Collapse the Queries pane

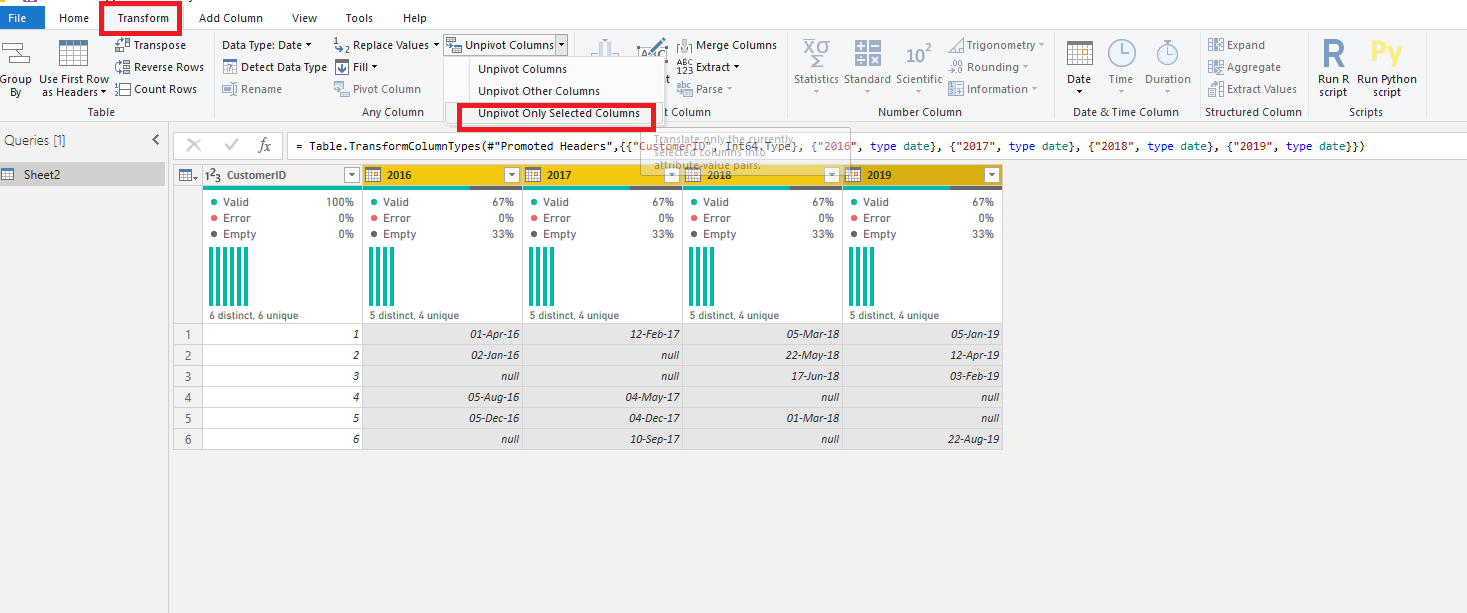(x=155, y=140)
